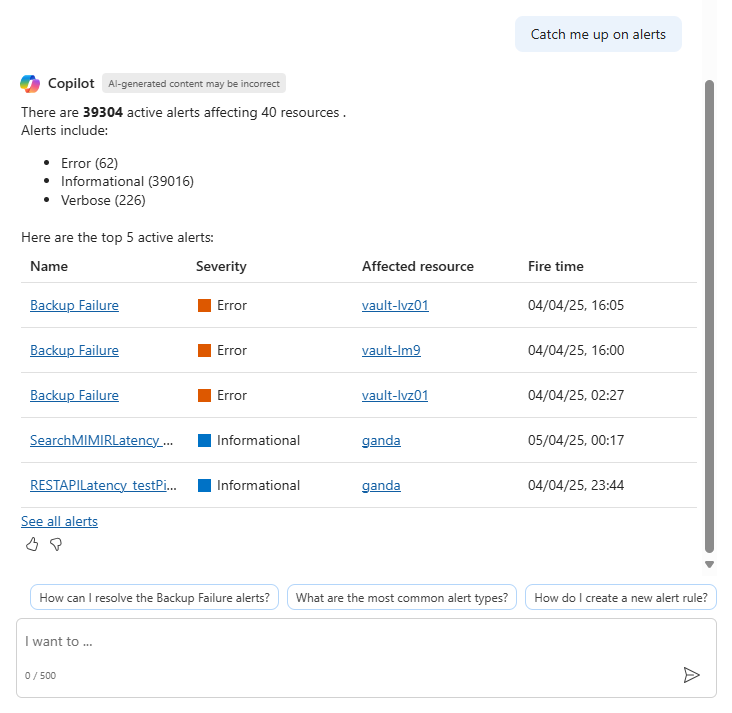Select 'What are the most common alert types?' suggestion
This screenshot has height=713, width=732.
402,598
